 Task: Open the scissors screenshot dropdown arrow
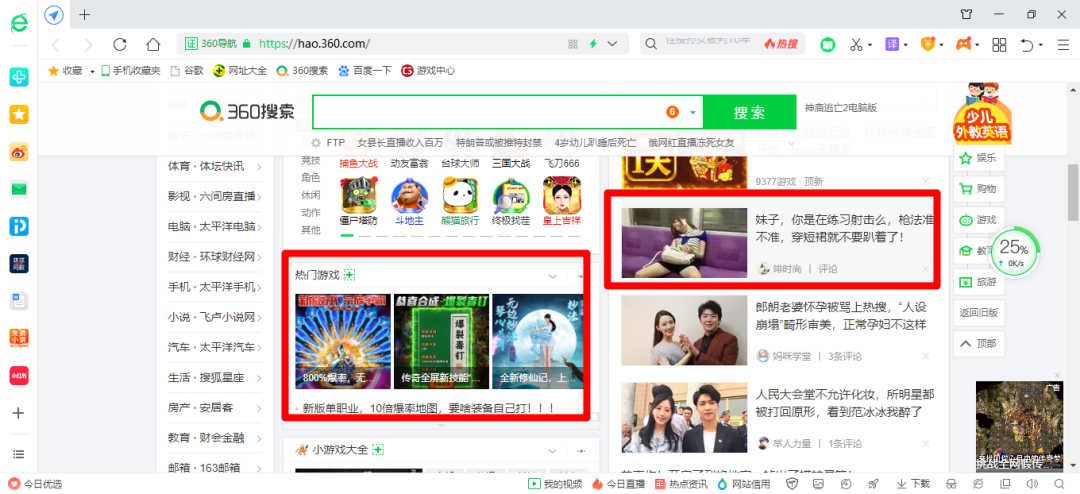tap(870, 45)
